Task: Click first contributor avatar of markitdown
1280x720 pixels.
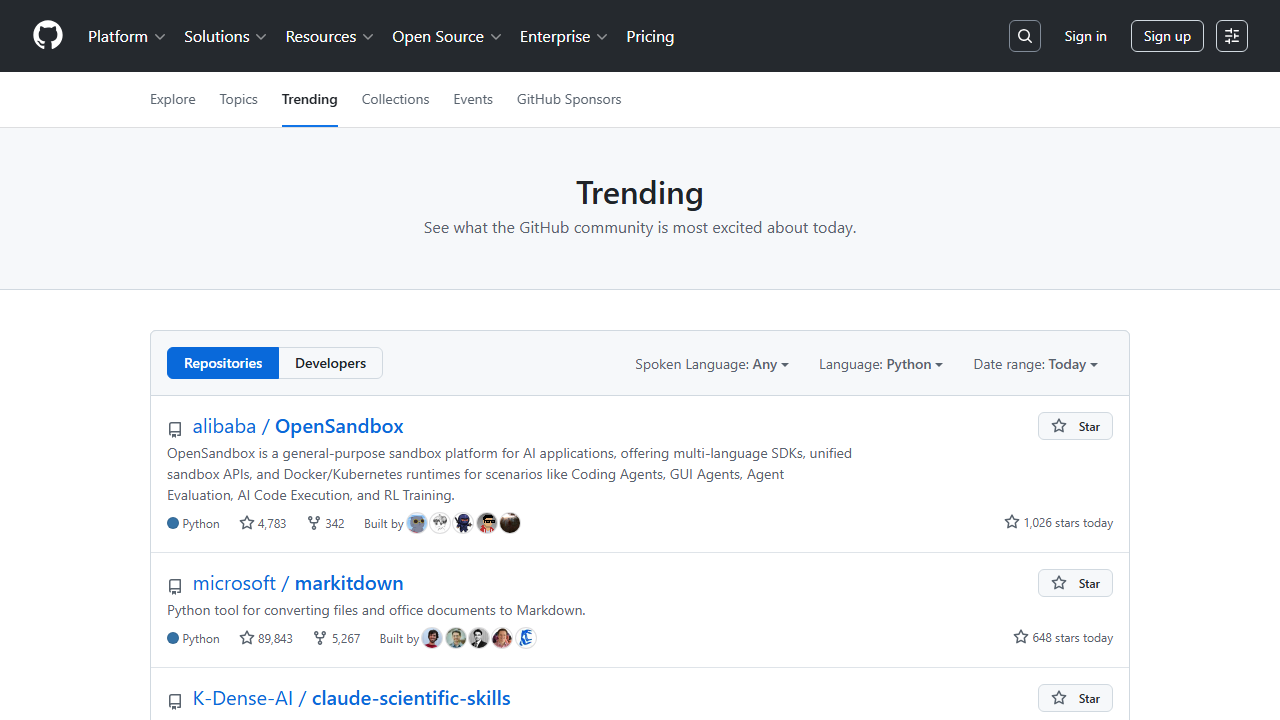Action: [x=432, y=638]
